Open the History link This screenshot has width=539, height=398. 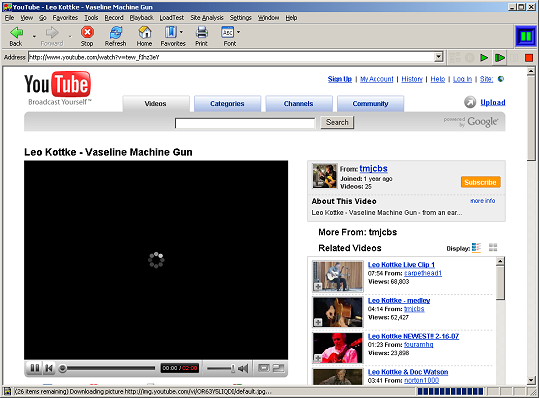(412, 79)
